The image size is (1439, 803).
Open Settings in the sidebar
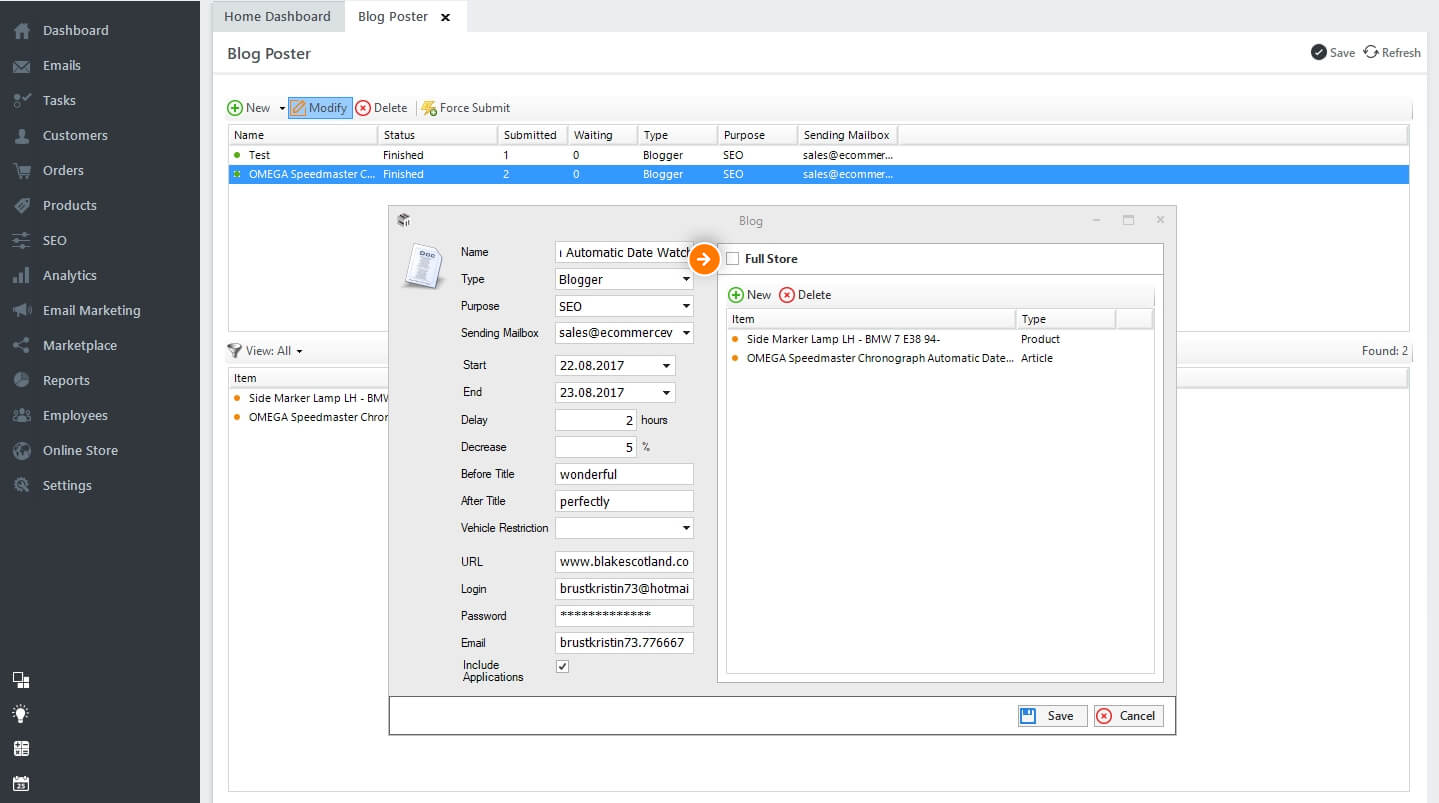coord(67,485)
